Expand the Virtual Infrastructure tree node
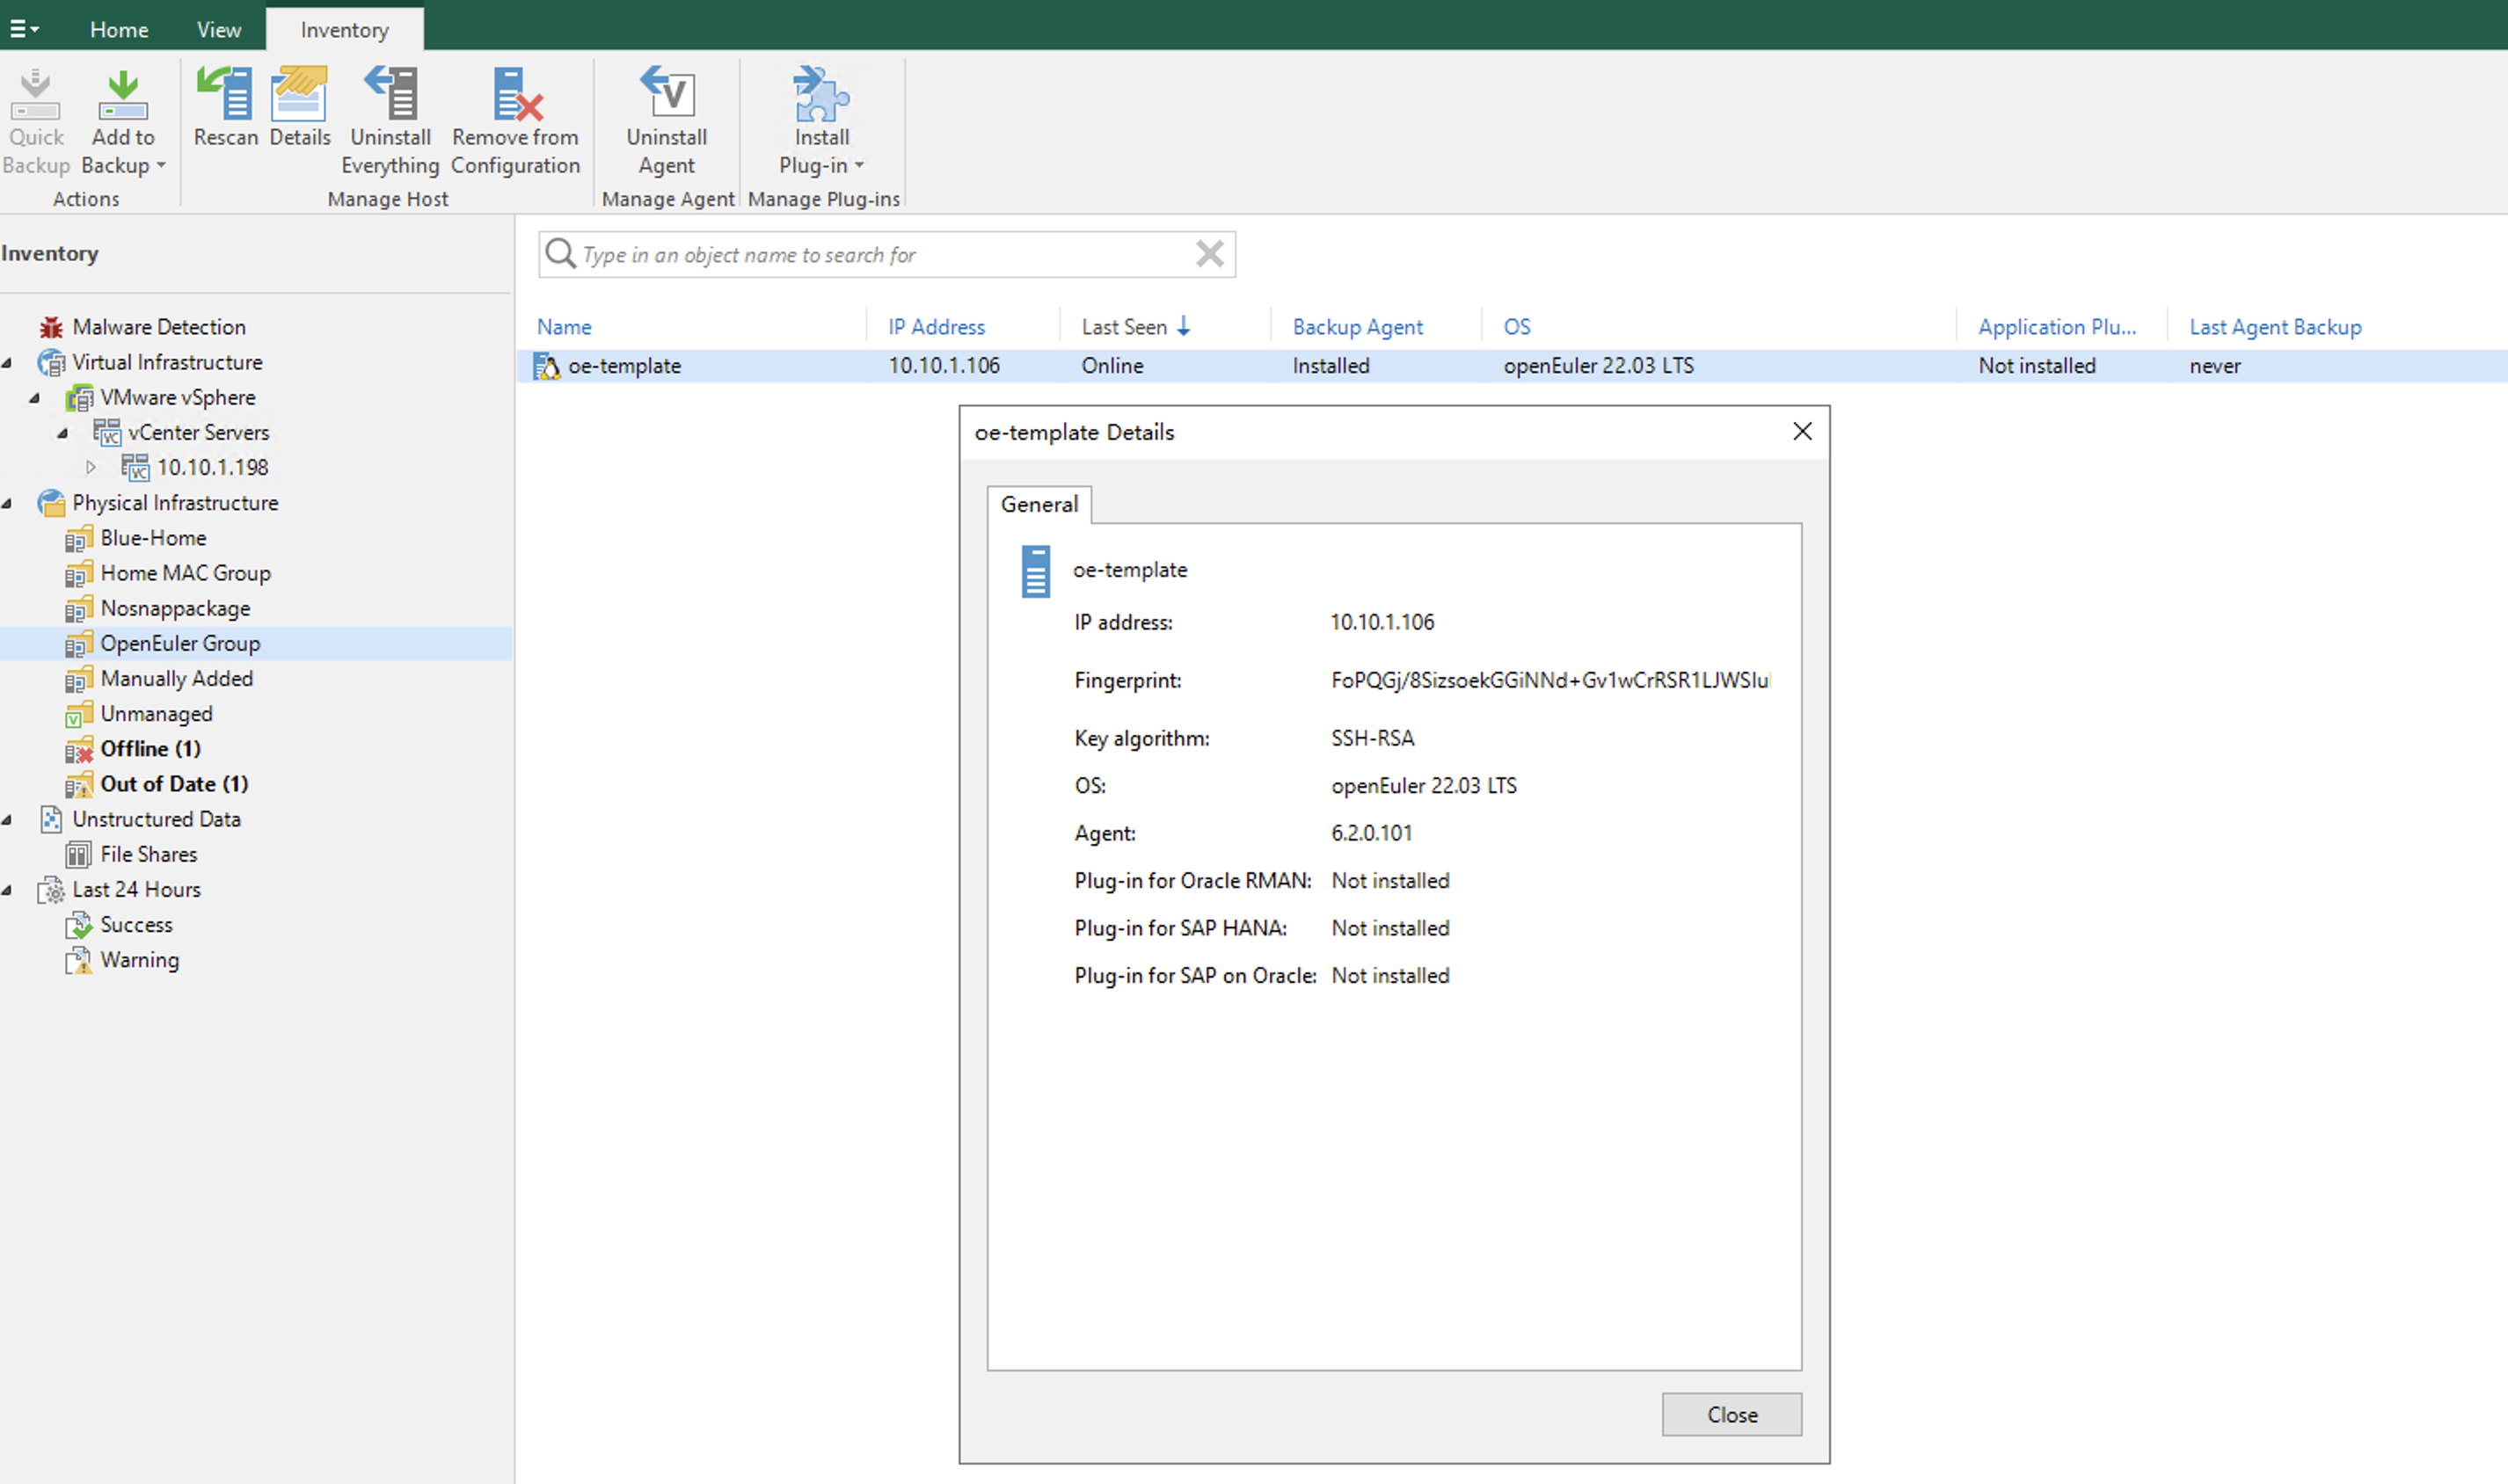This screenshot has width=2508, height=1484. pyautogui.click(x=12, y=360)
